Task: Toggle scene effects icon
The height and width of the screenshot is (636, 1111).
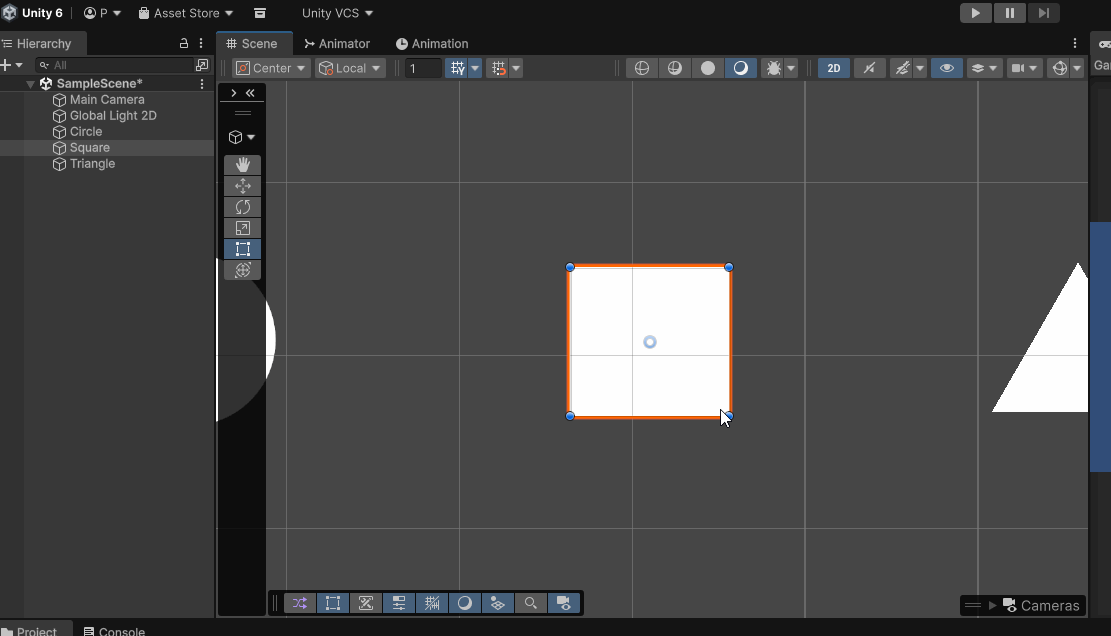Action: tap(901, 68)
